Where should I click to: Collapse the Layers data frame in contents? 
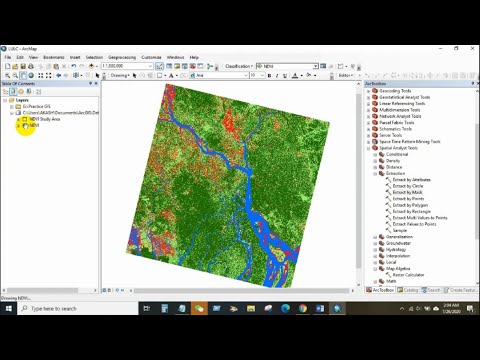[5, 100]
